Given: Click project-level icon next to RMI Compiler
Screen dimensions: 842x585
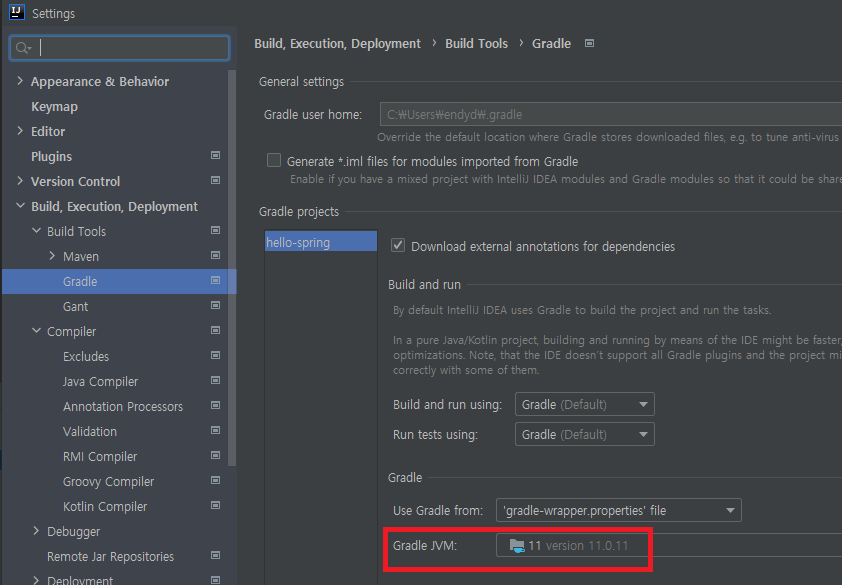Looking at the screenshot, I should point(215,455).
